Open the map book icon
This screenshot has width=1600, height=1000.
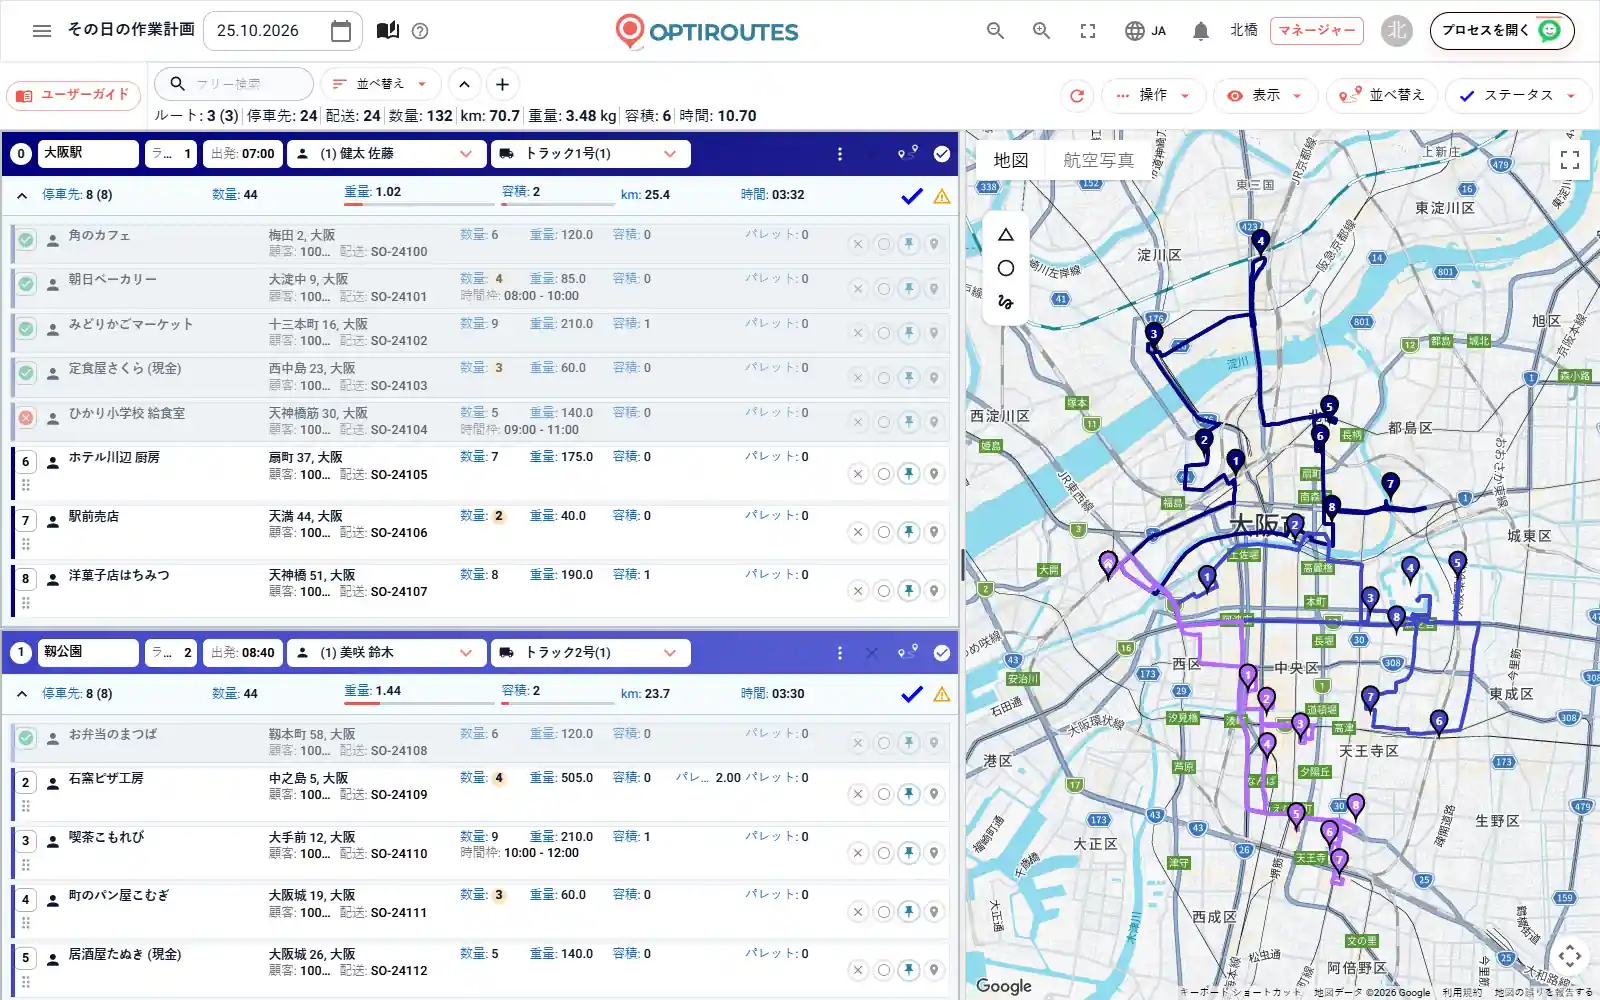[x=388, y=30]
